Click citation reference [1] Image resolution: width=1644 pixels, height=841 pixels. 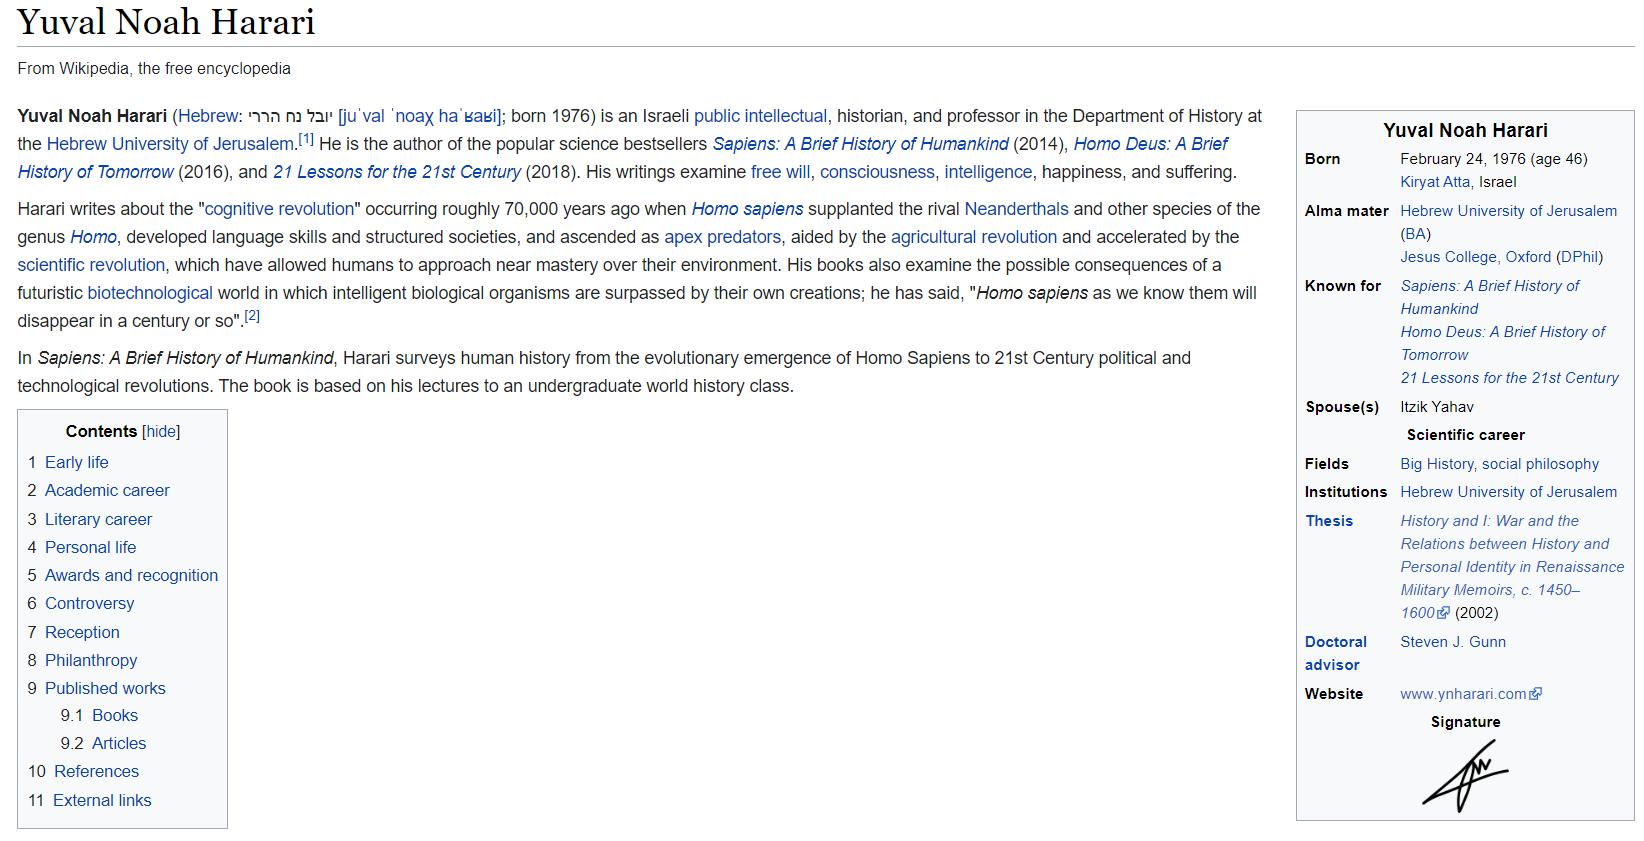click(x=306, y=139)
